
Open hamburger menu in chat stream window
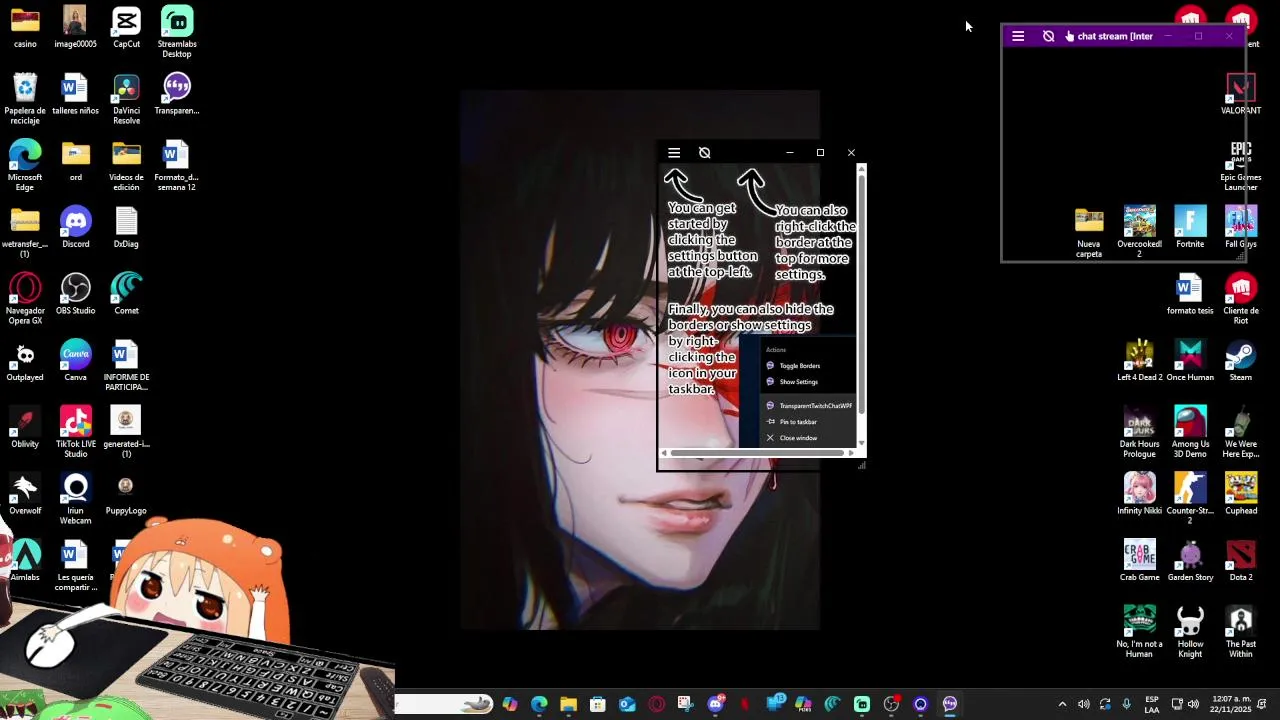1018,36
